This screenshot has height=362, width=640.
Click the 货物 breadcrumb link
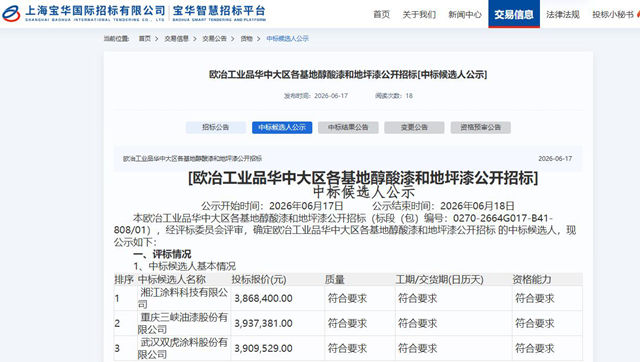(247, 38)
